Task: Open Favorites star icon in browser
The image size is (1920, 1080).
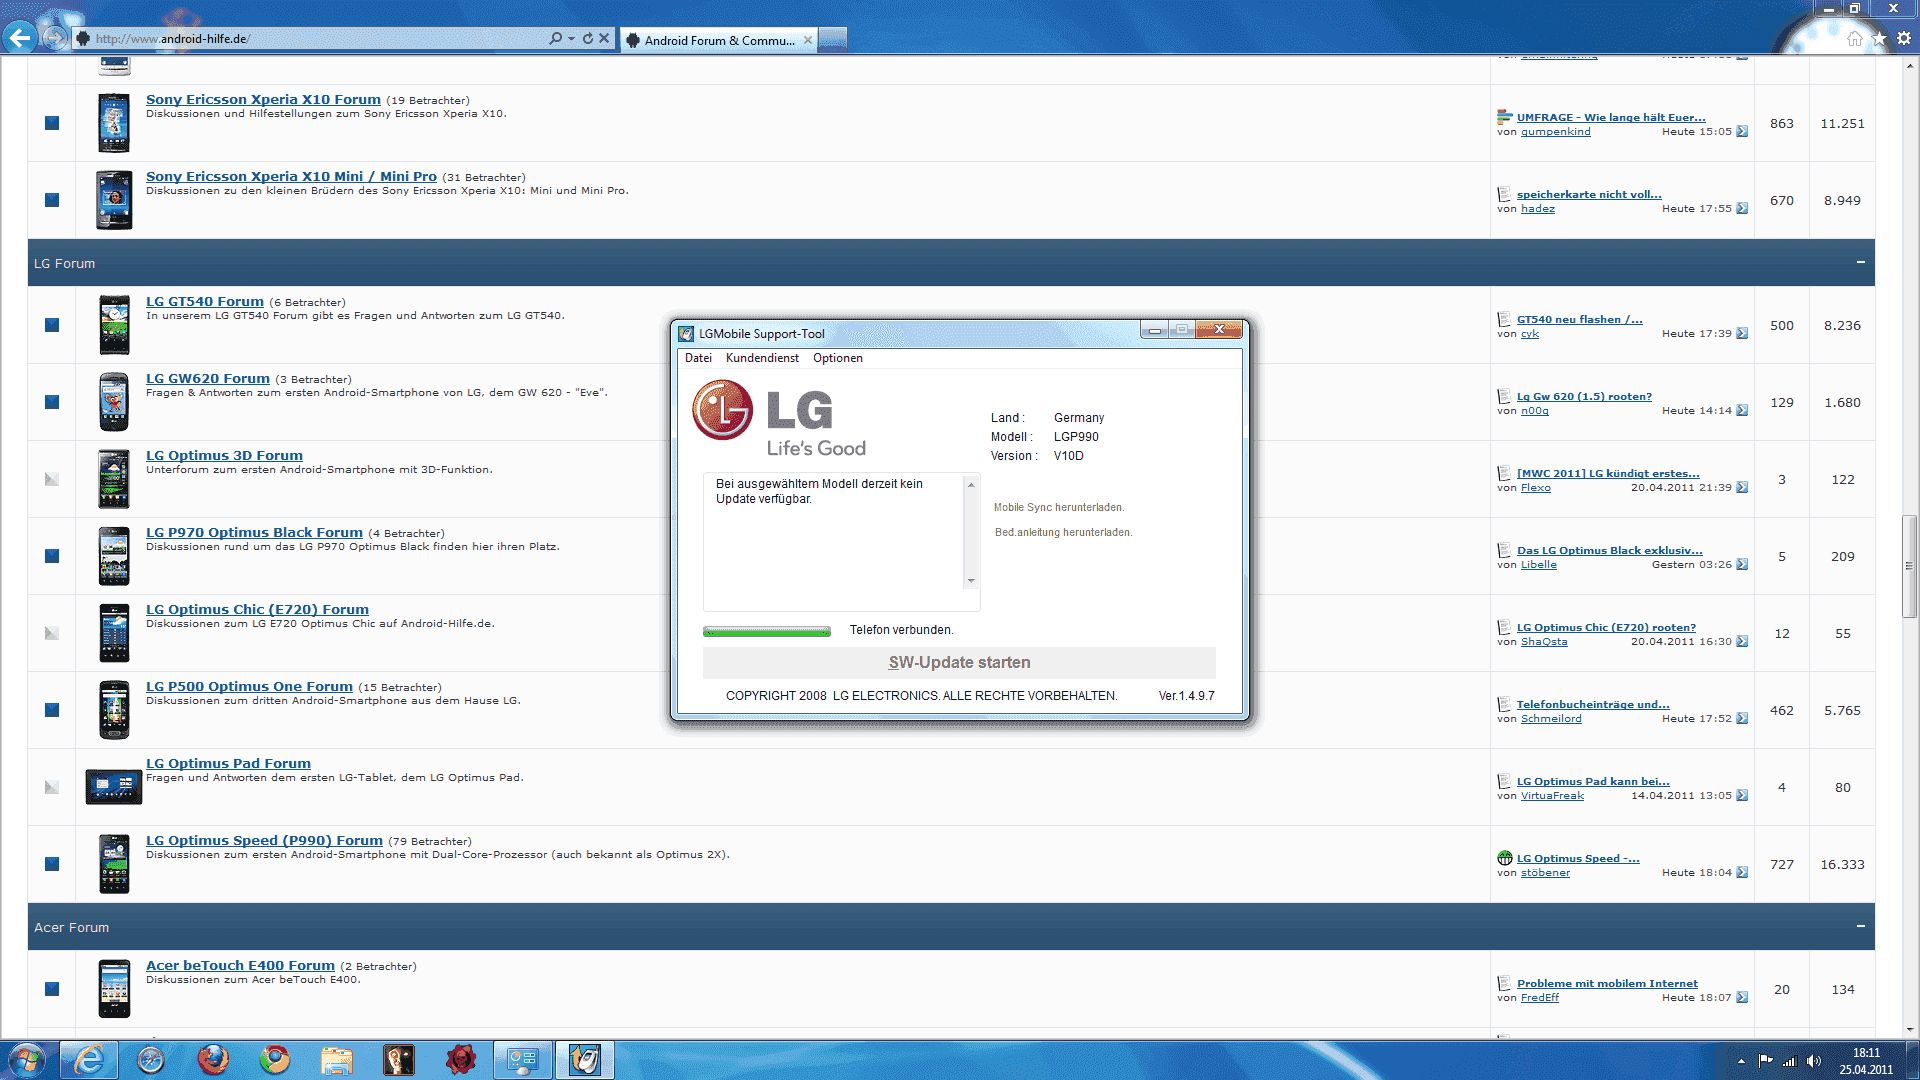Action: pos(1879,38)
